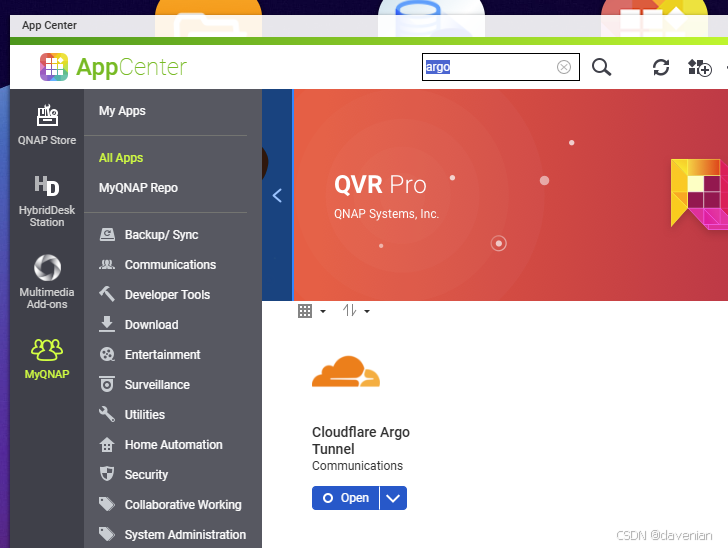Click the Home Automation house icon
The image size is (728, 548).
pos(107,444)
